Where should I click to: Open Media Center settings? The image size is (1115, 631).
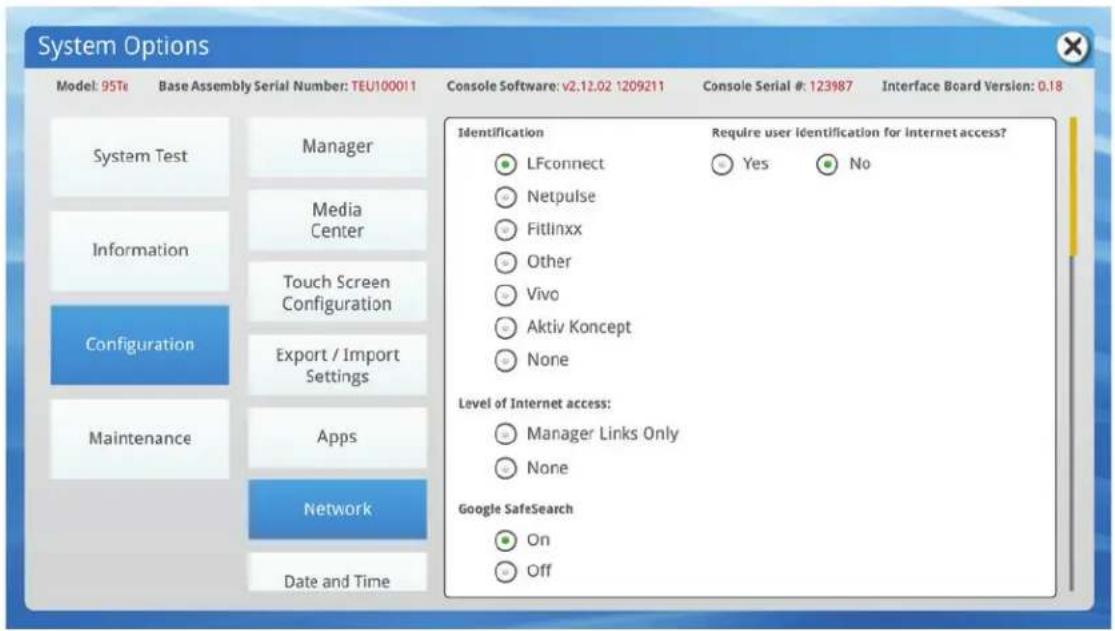337,220
